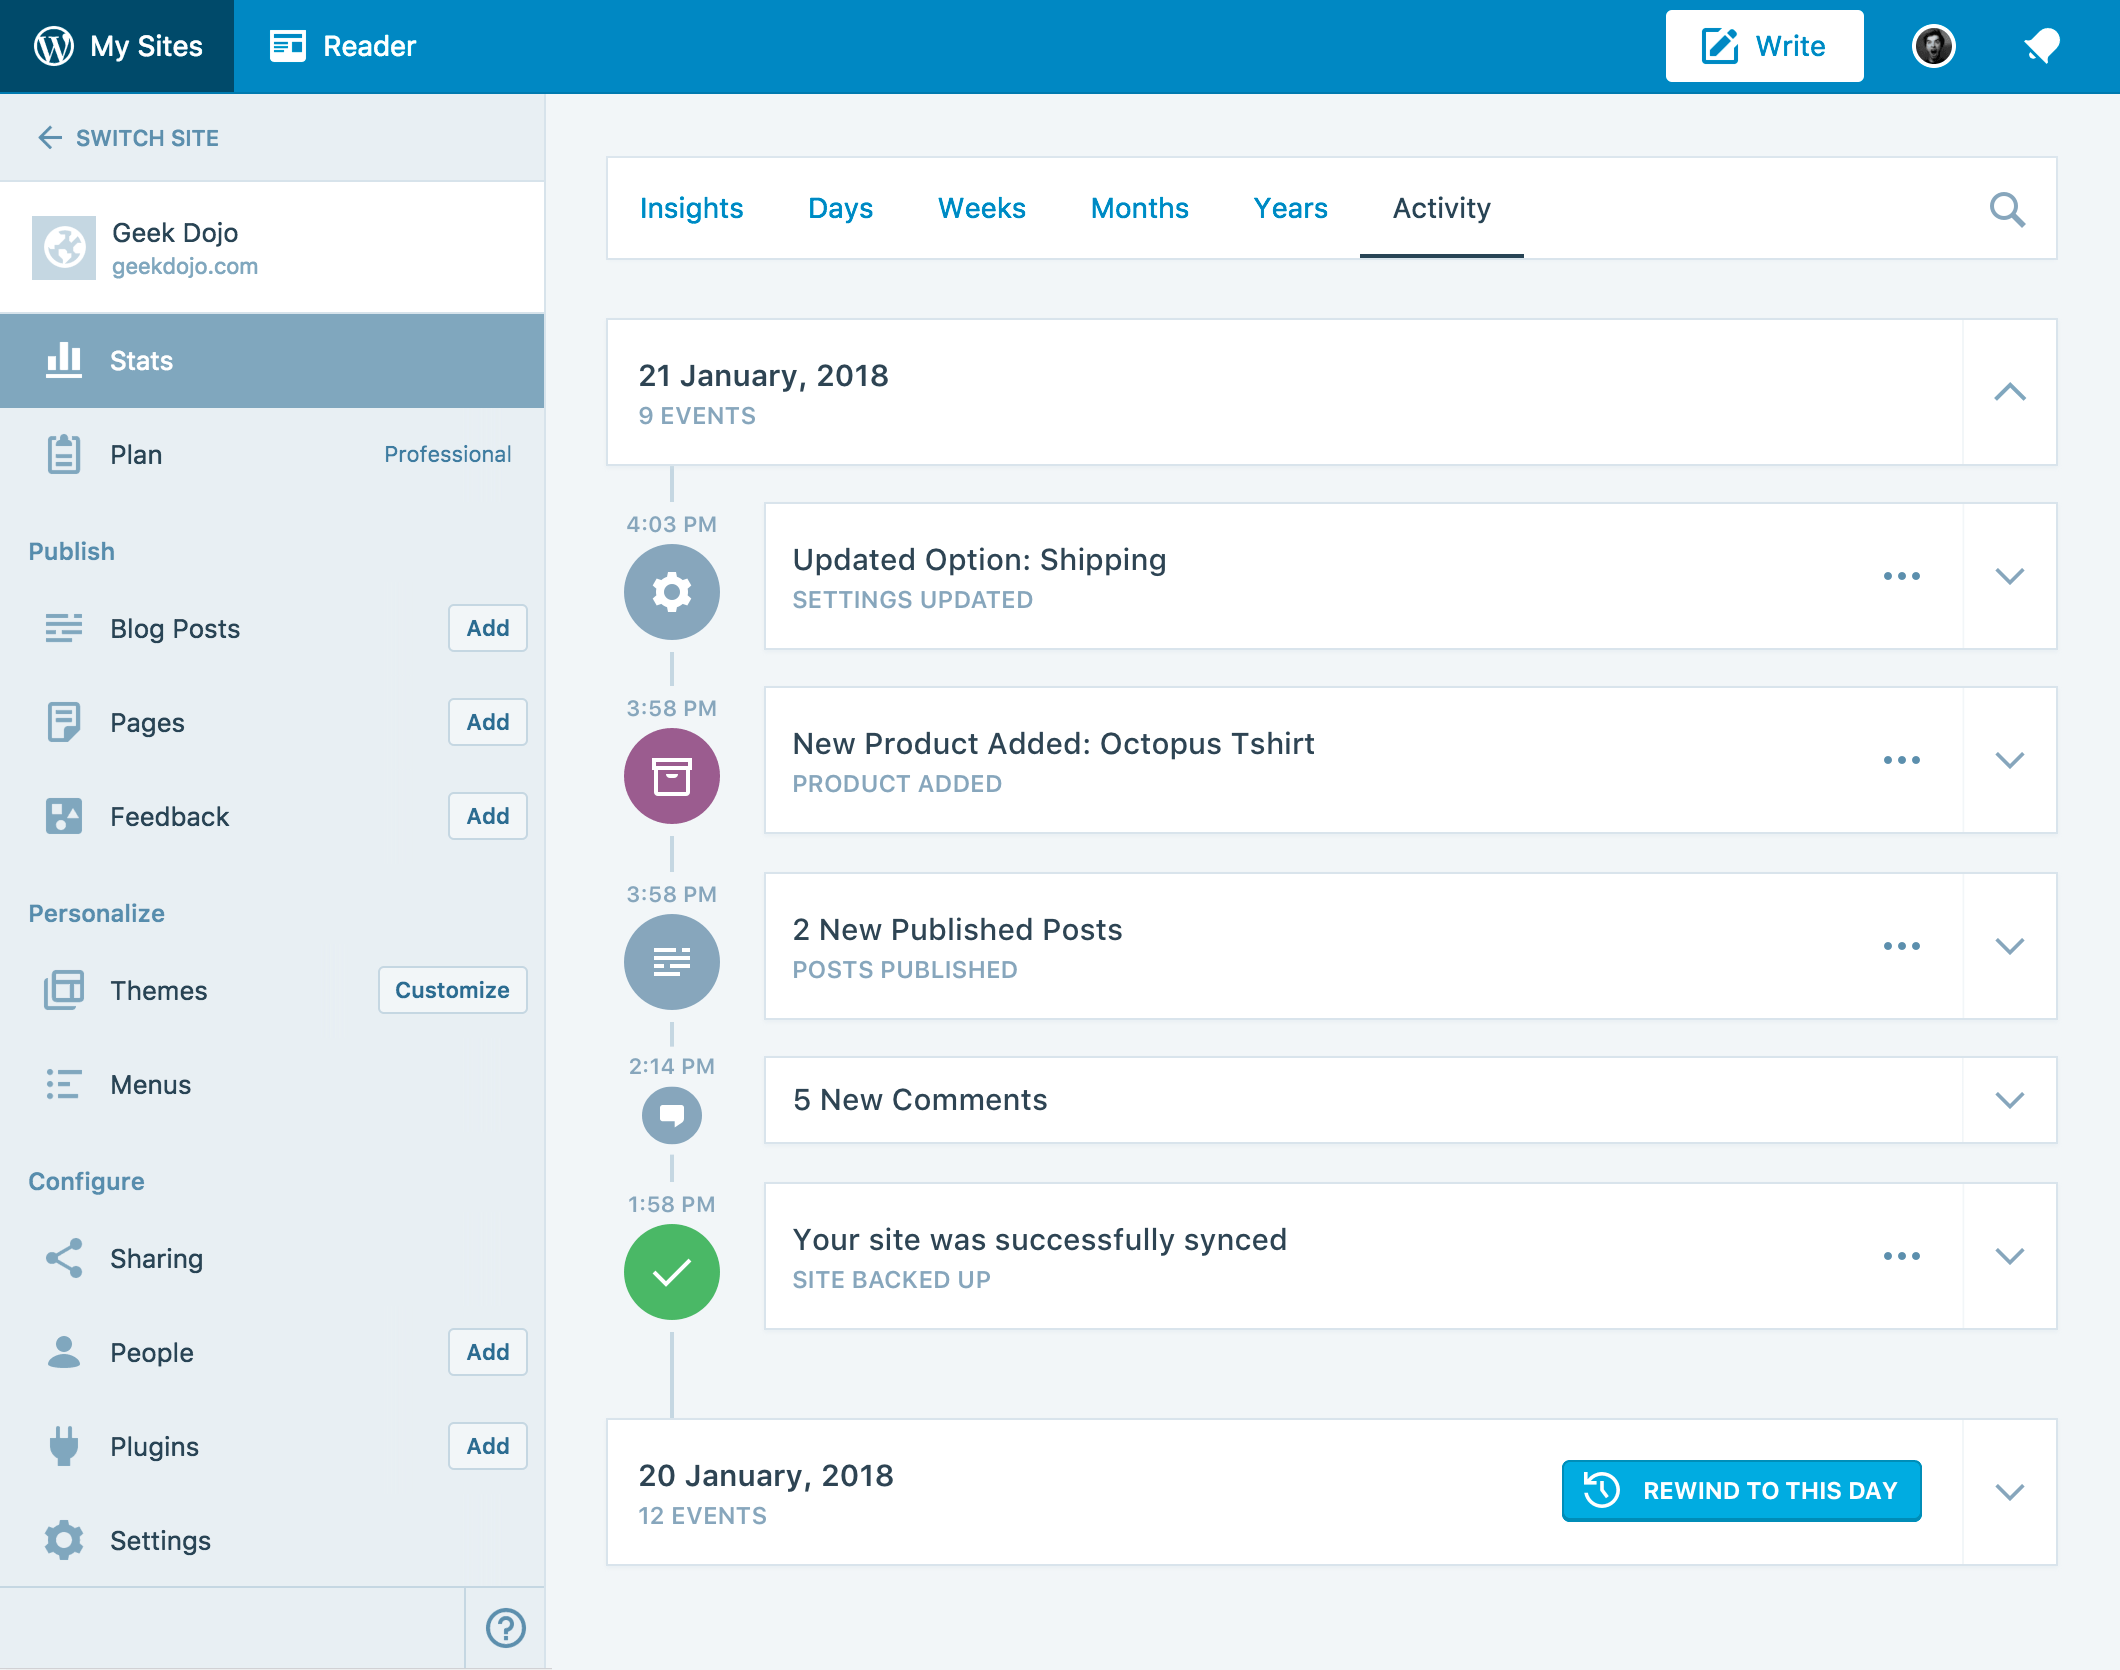Click the search magnifier icon
Screen dimensions: 2120x1670
point(2006,209)
